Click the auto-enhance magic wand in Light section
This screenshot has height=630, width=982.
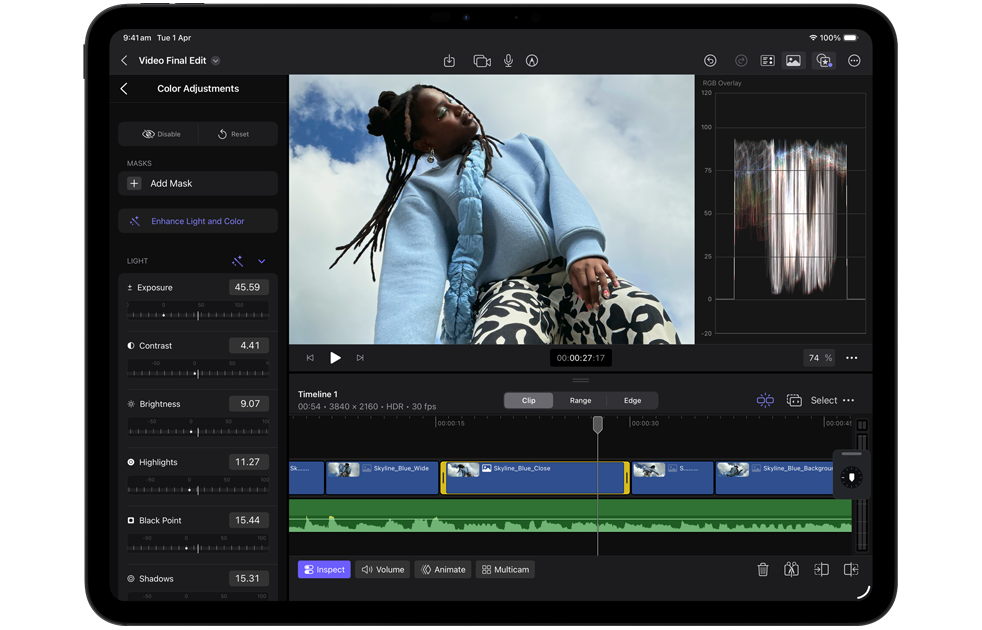point(237,261)
